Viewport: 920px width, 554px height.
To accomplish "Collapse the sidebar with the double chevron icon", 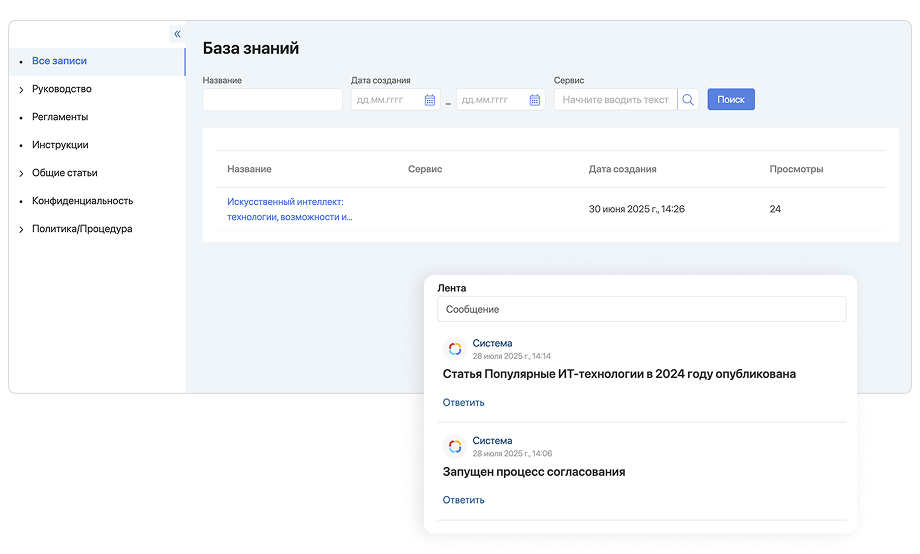I will [177, 34].
